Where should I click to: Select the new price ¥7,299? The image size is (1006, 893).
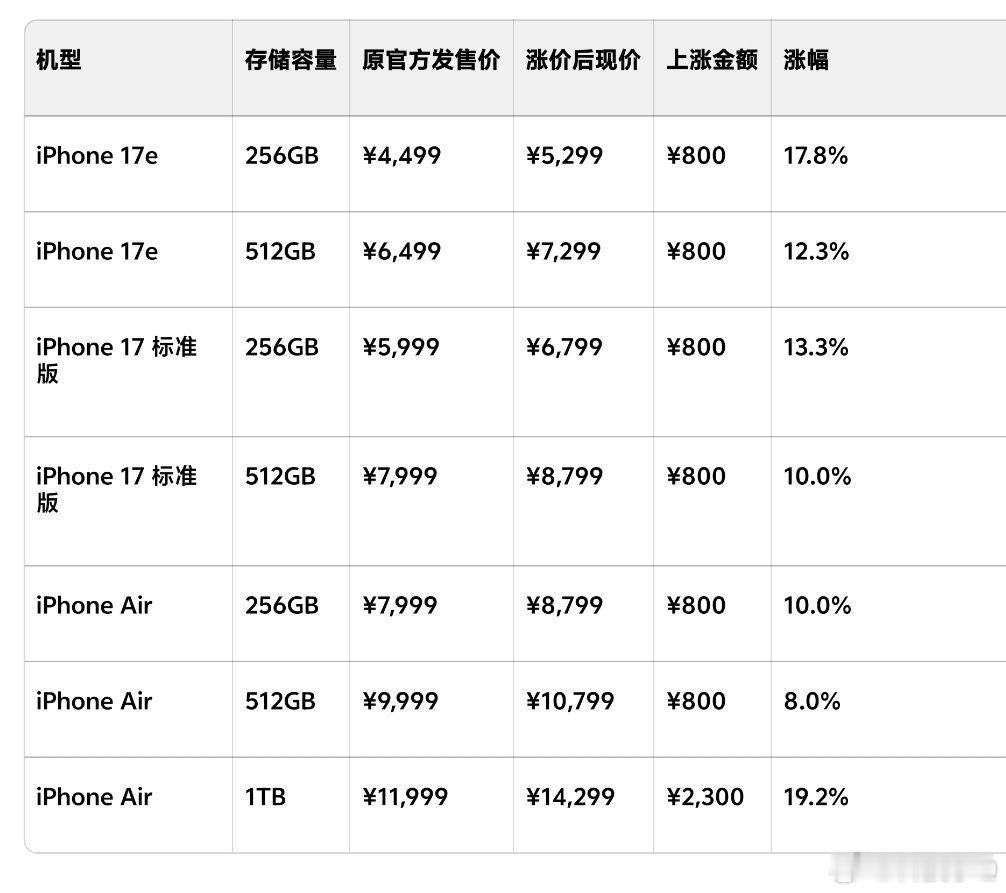click(563, 251)
